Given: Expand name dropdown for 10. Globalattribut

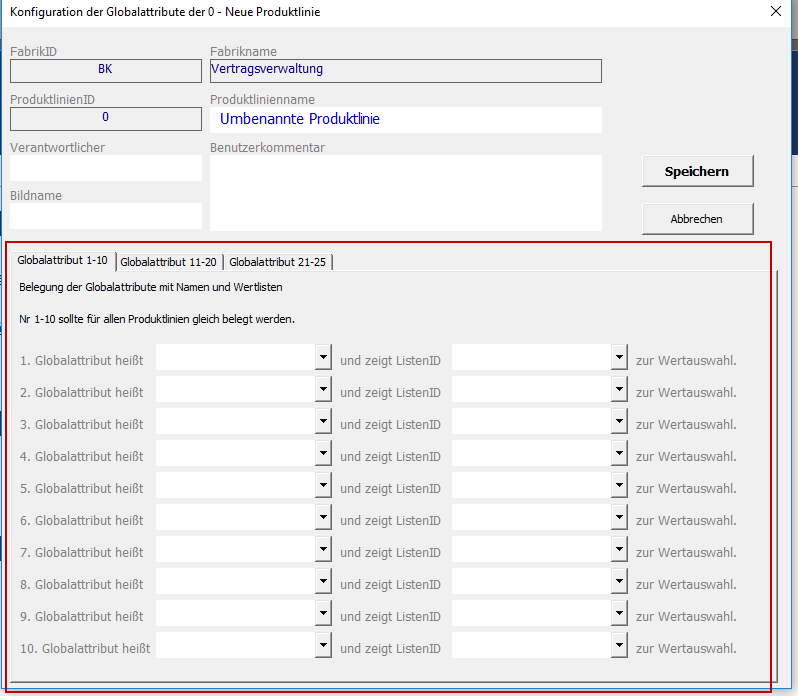Looking at the screenshot, I should click(323, 646).
